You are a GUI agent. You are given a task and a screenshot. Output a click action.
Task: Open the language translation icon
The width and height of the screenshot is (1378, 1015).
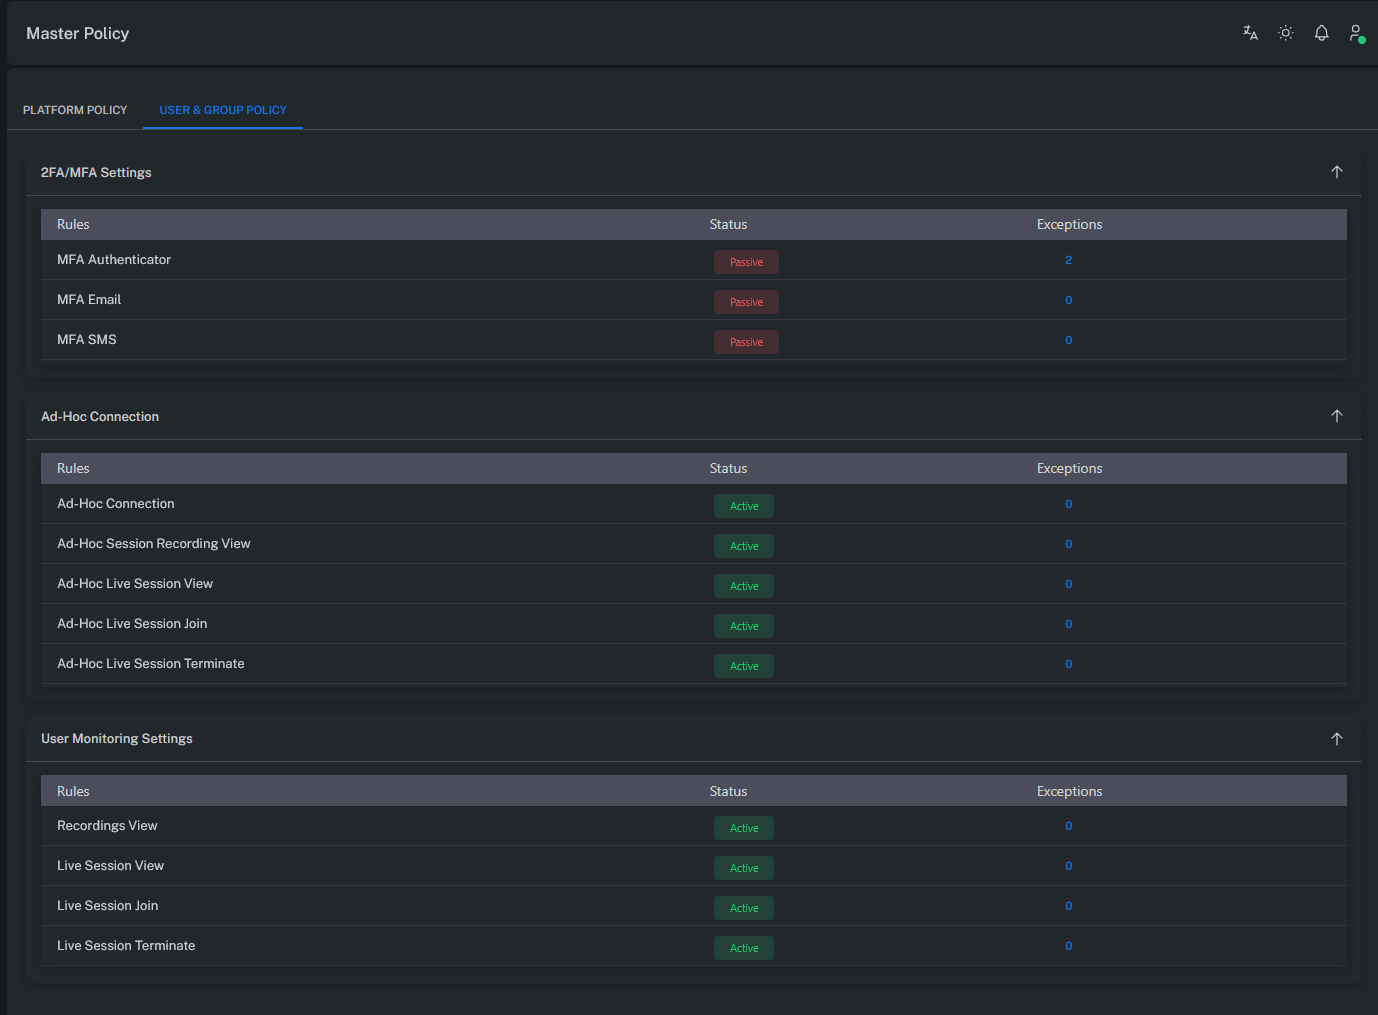tap(1250, 33)
